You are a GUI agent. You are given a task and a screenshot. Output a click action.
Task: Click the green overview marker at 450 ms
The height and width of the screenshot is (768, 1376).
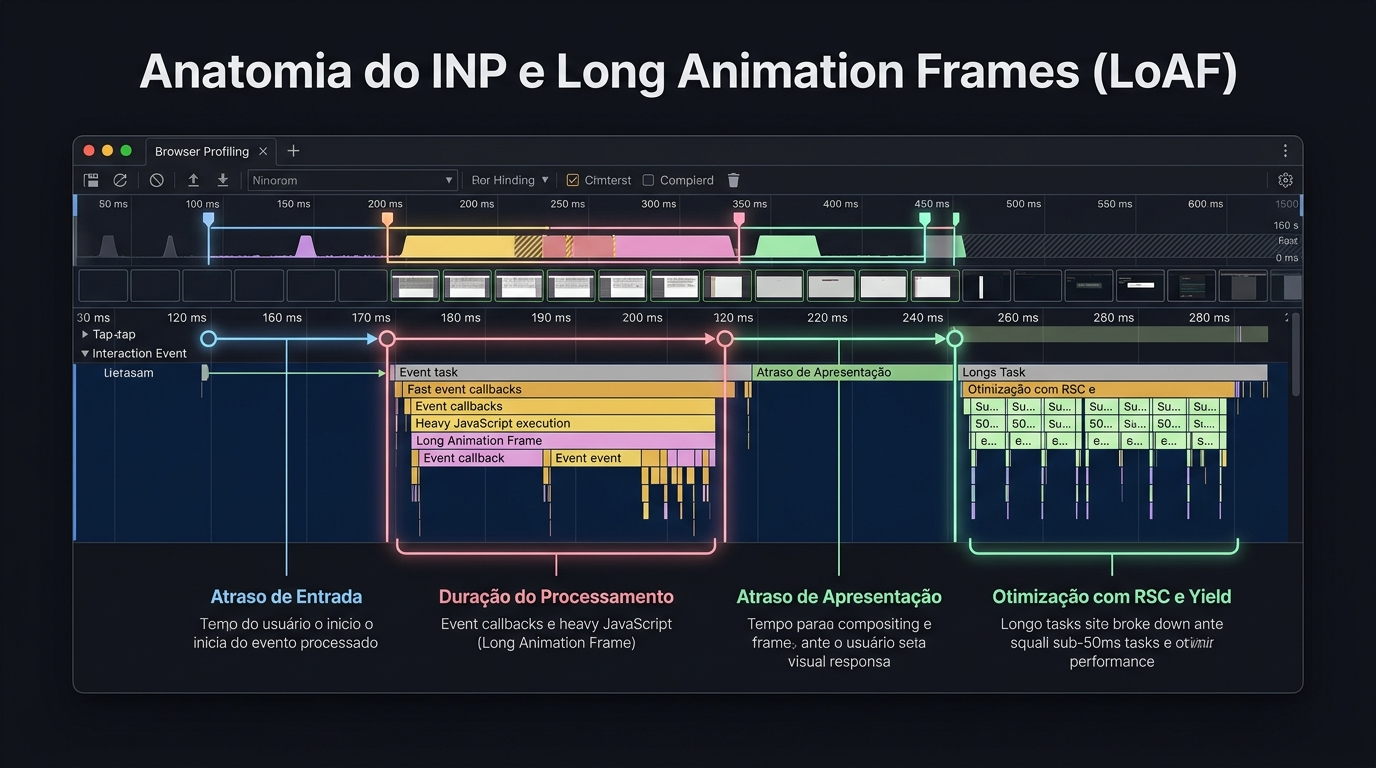pyautogui.click(x=925, y=219)
